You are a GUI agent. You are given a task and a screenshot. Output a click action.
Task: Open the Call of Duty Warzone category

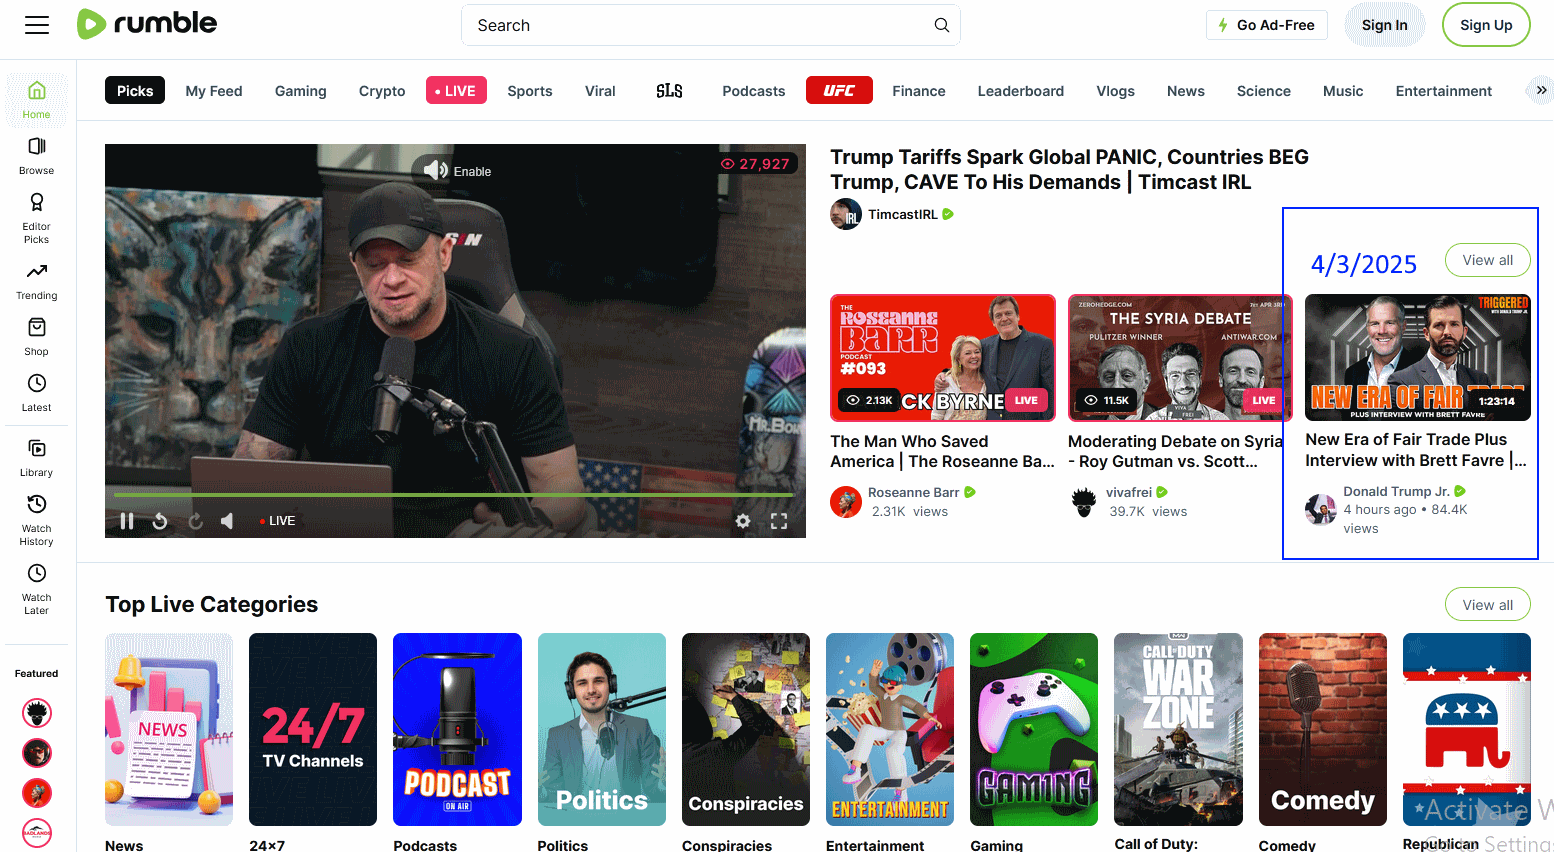click(x=1179, y=729)
